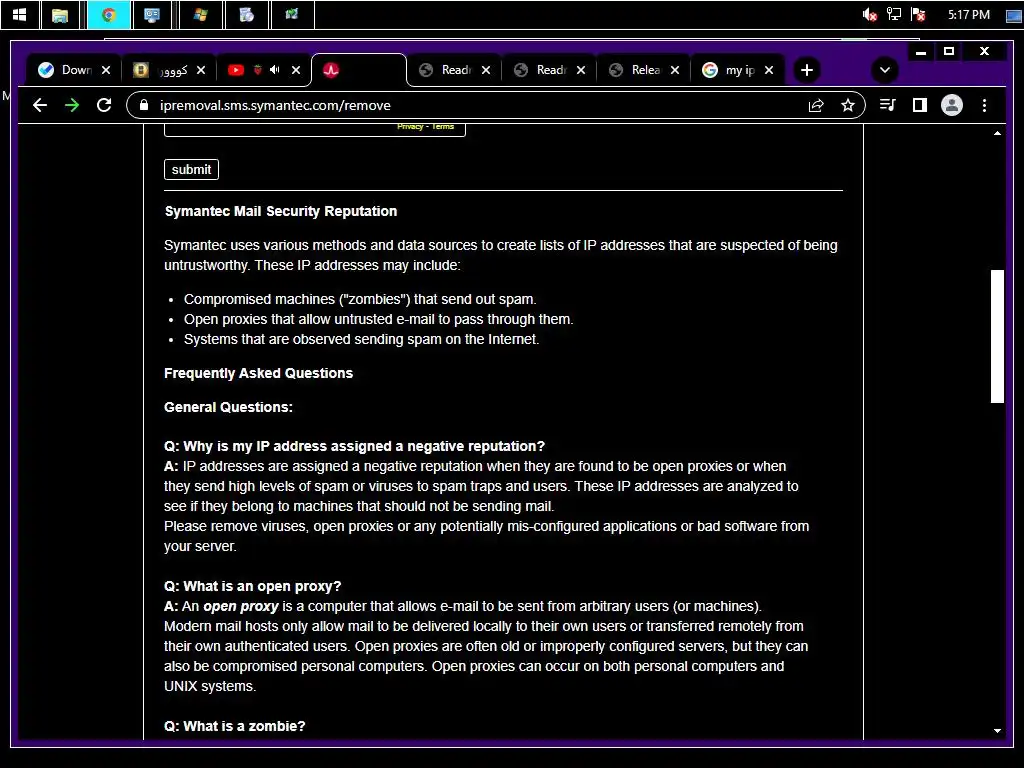The image size is (1024, 768).
Task: Close the my ip tab
Action: tap(769, 70)
